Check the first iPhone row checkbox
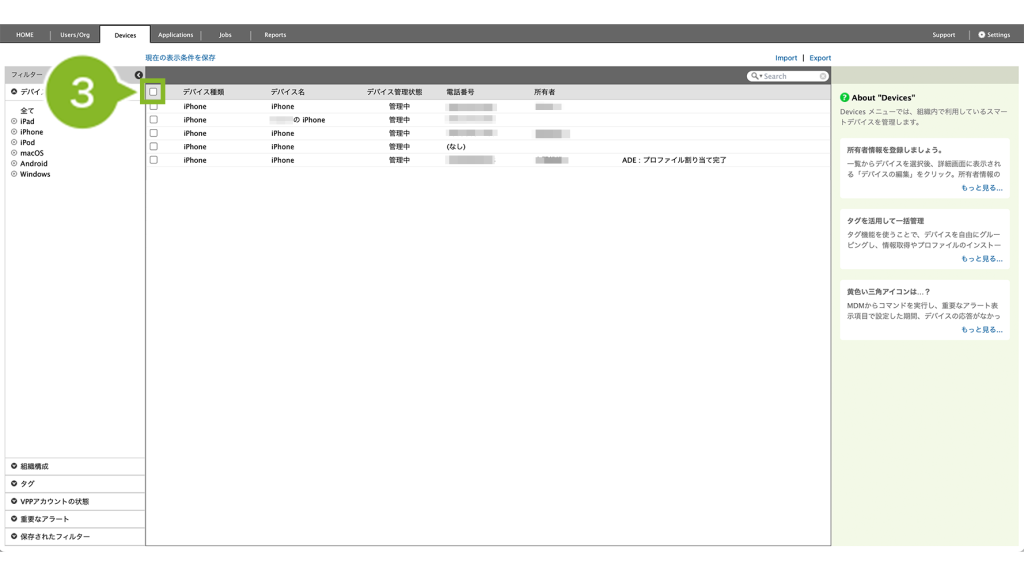This screenshot has width=1024, height=576. pos(153,106)
